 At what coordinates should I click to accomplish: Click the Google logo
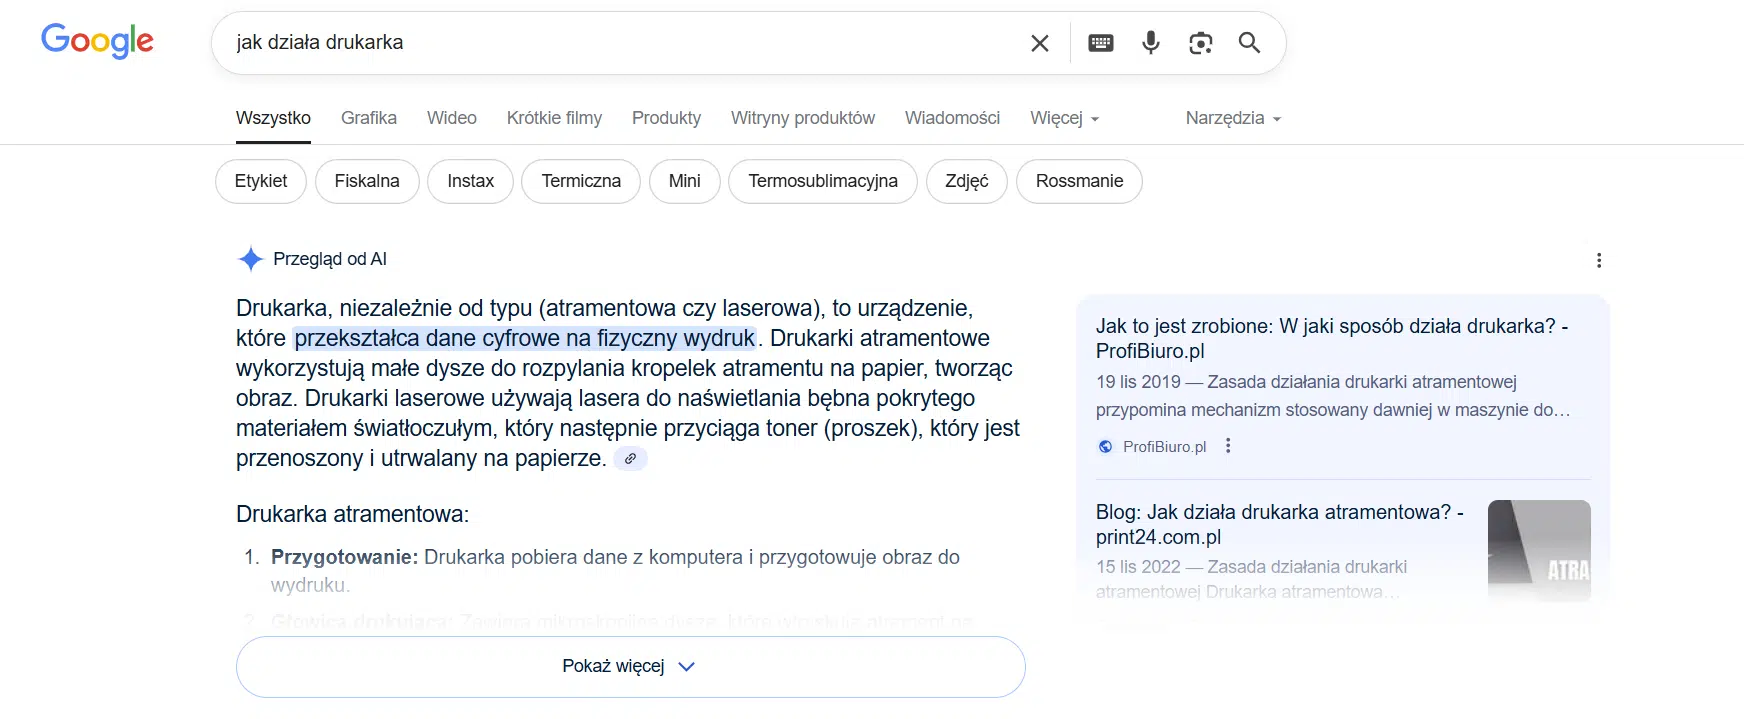tap(97, 41)
